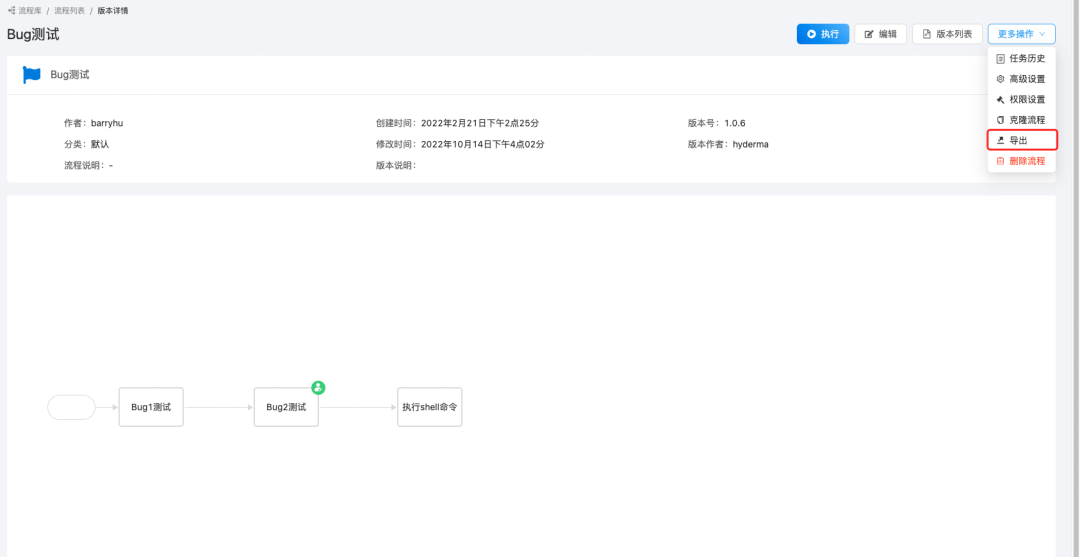1080x557 pixels.
Task: Select the Bug2测试 flow node
Action: (286, 407)
